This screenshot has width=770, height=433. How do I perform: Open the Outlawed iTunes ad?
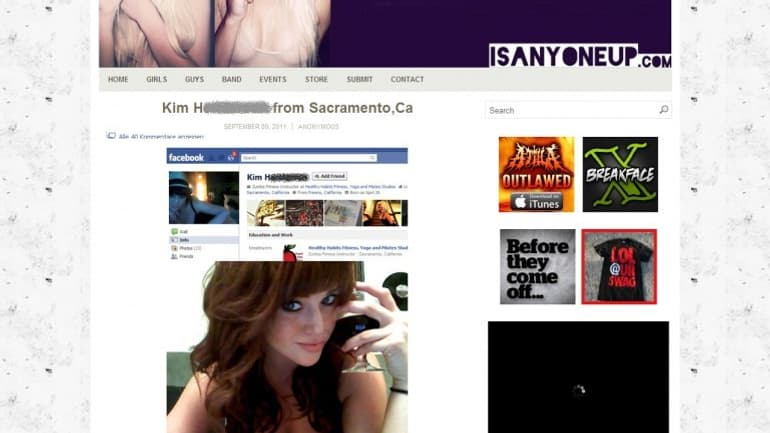click(536, 174)
